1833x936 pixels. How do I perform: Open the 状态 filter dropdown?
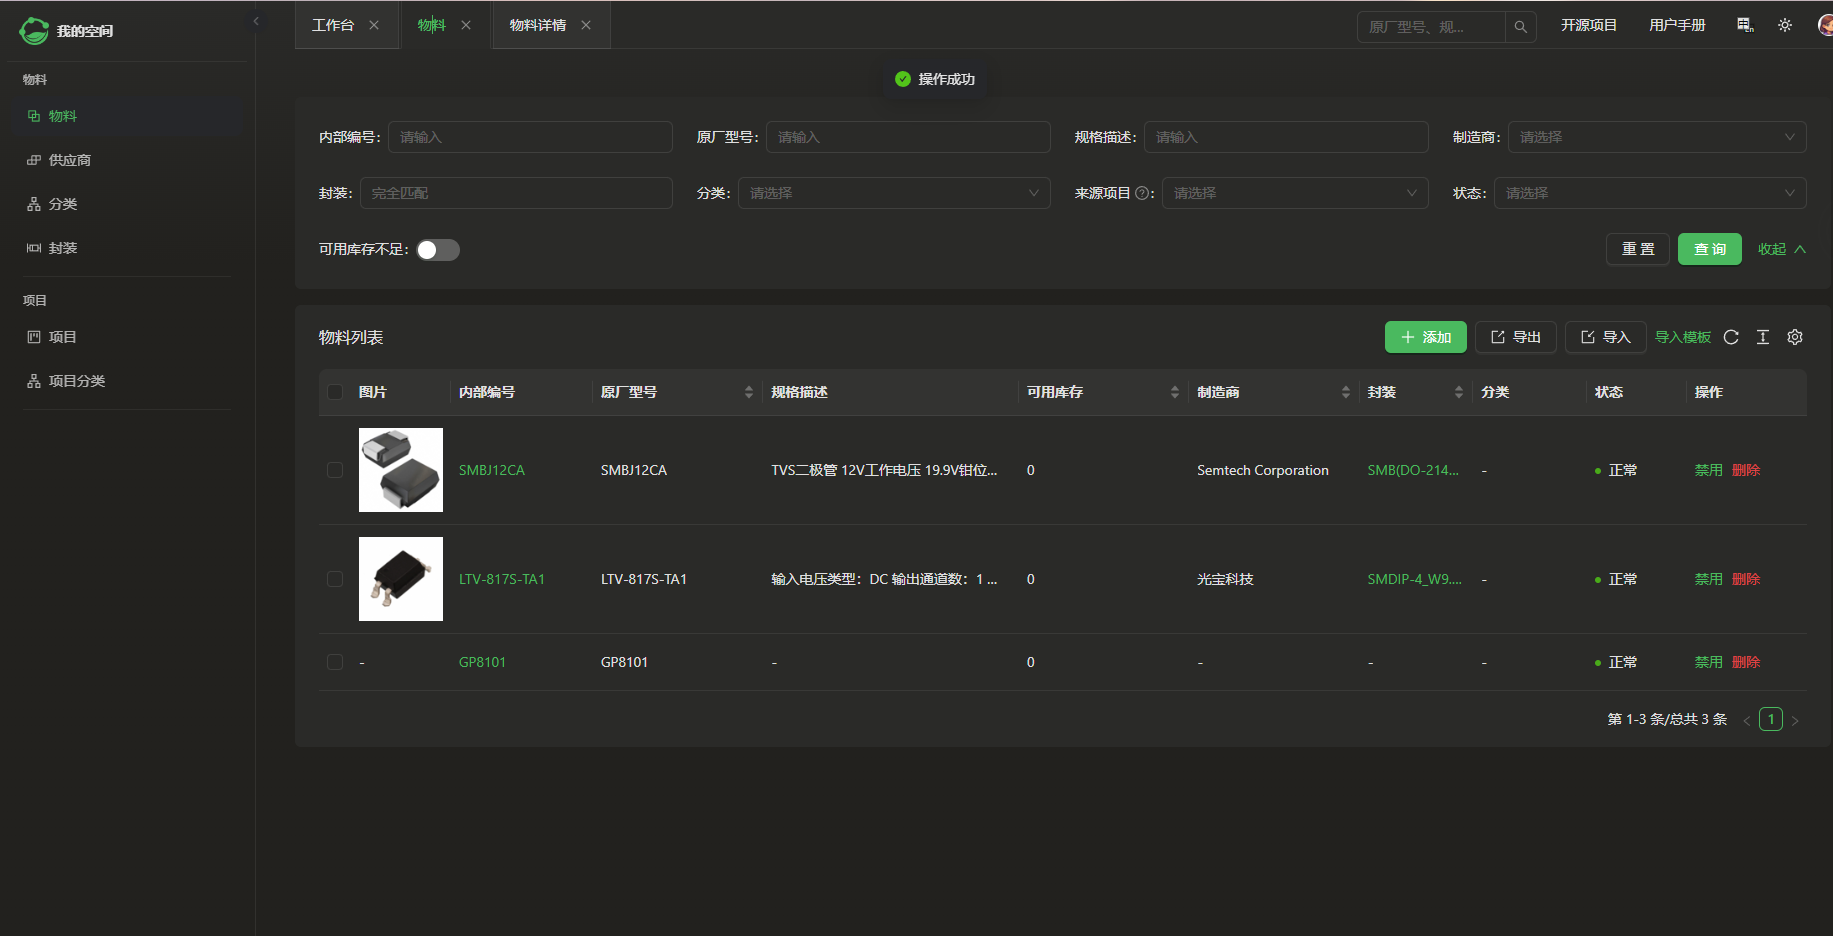[x=1649, y=193]
